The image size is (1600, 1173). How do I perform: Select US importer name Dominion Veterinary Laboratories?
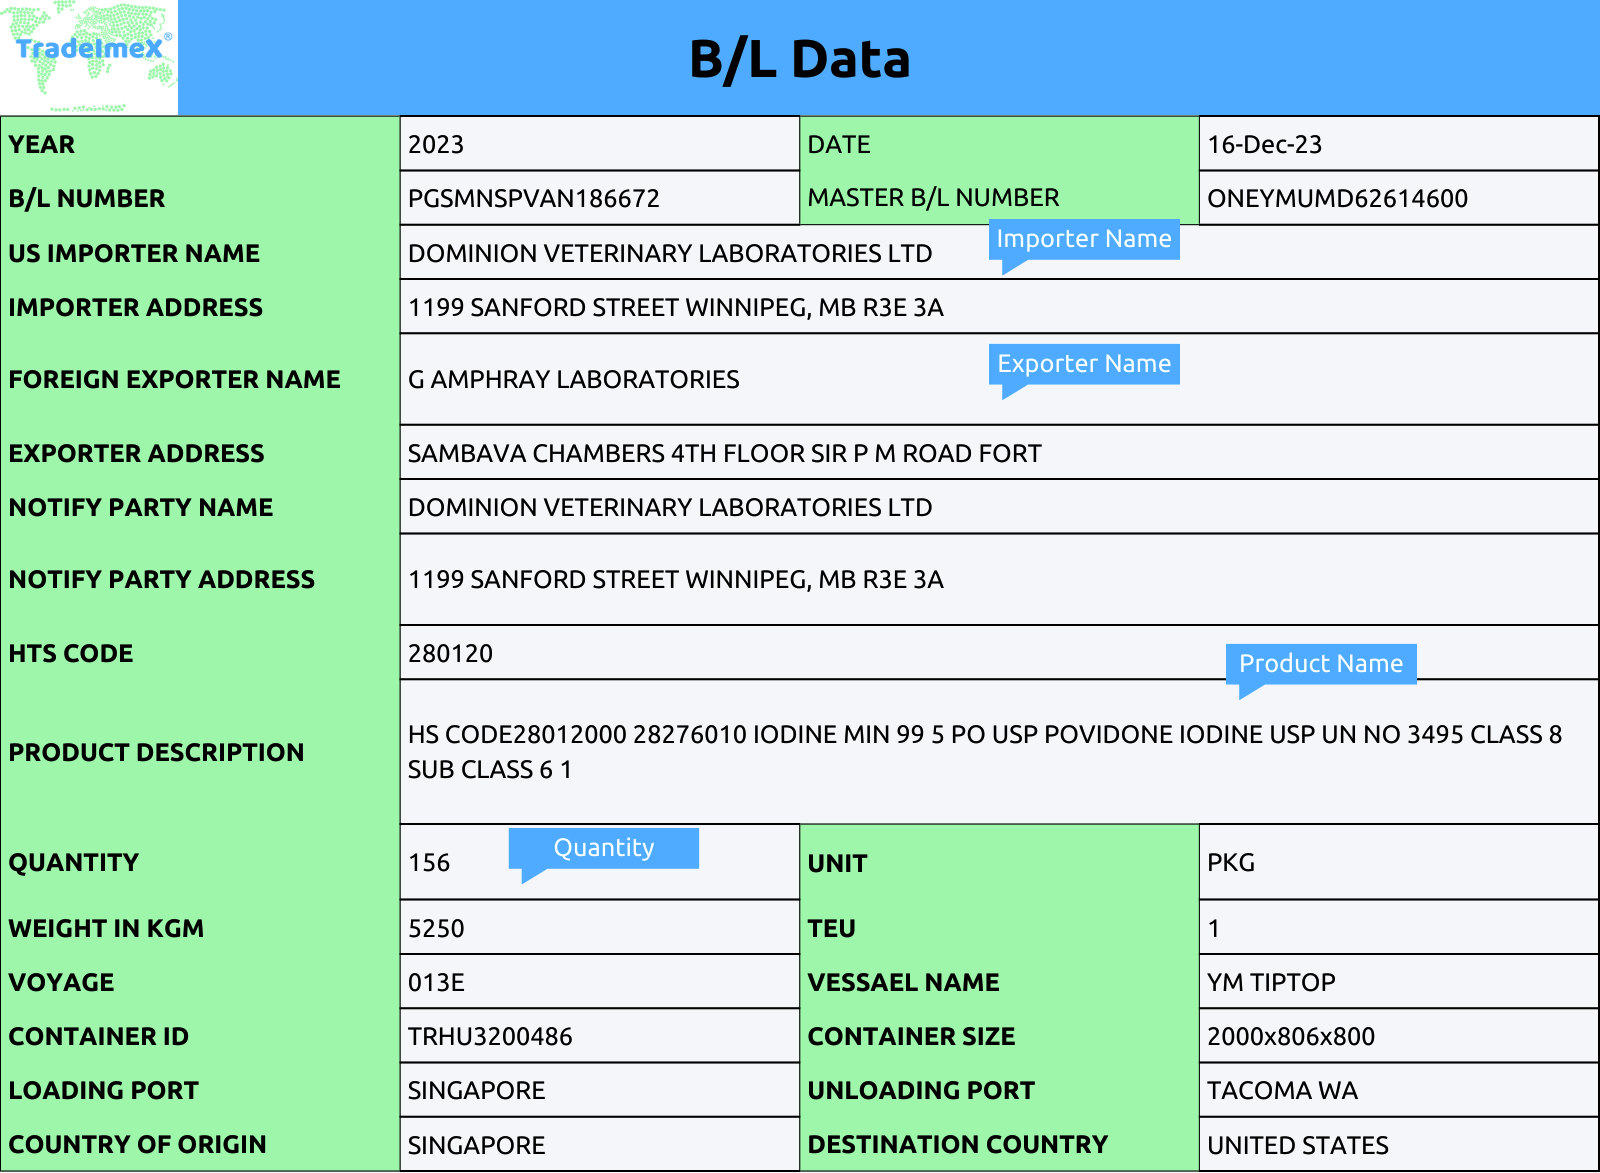coord(670,254)
